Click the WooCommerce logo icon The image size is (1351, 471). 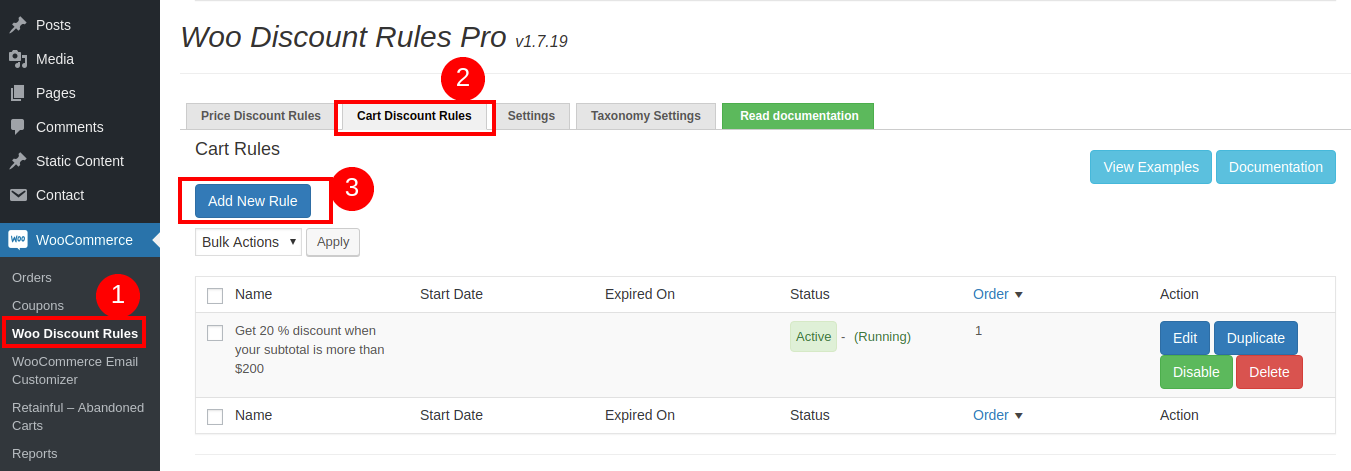coord(18,240)
